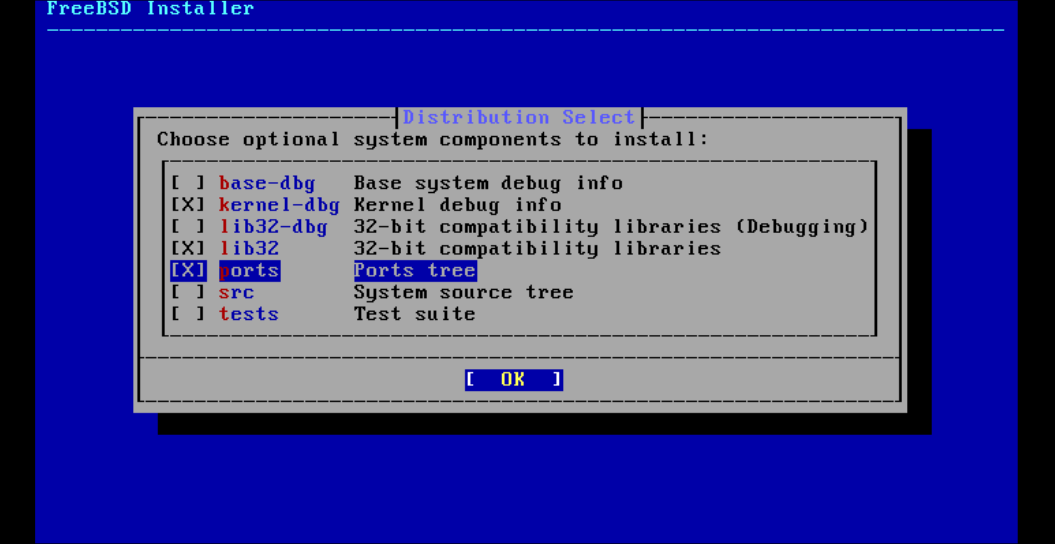Check the src checkbox
The image size is (1055, 544).
(x=188, y=292)
